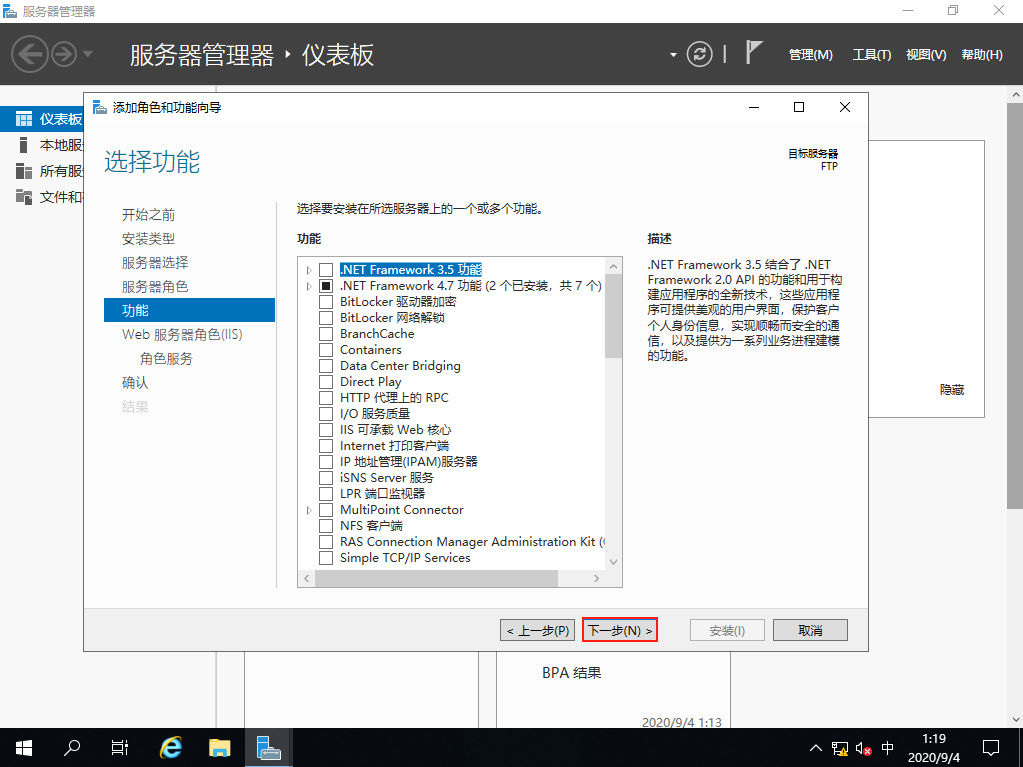The image size is (1023, 767).
Task: Go to 开始之前 wizard step
Action: pyautogui.click(x=148, y=215)
